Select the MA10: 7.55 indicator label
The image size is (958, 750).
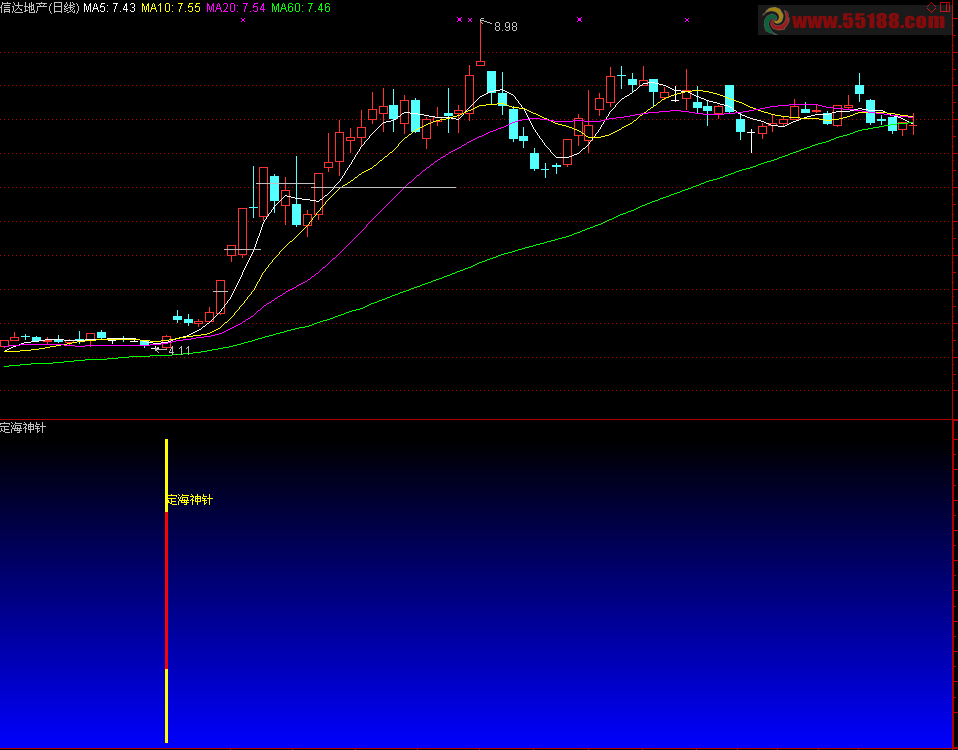pyautogui.click(x=171, y=8)
